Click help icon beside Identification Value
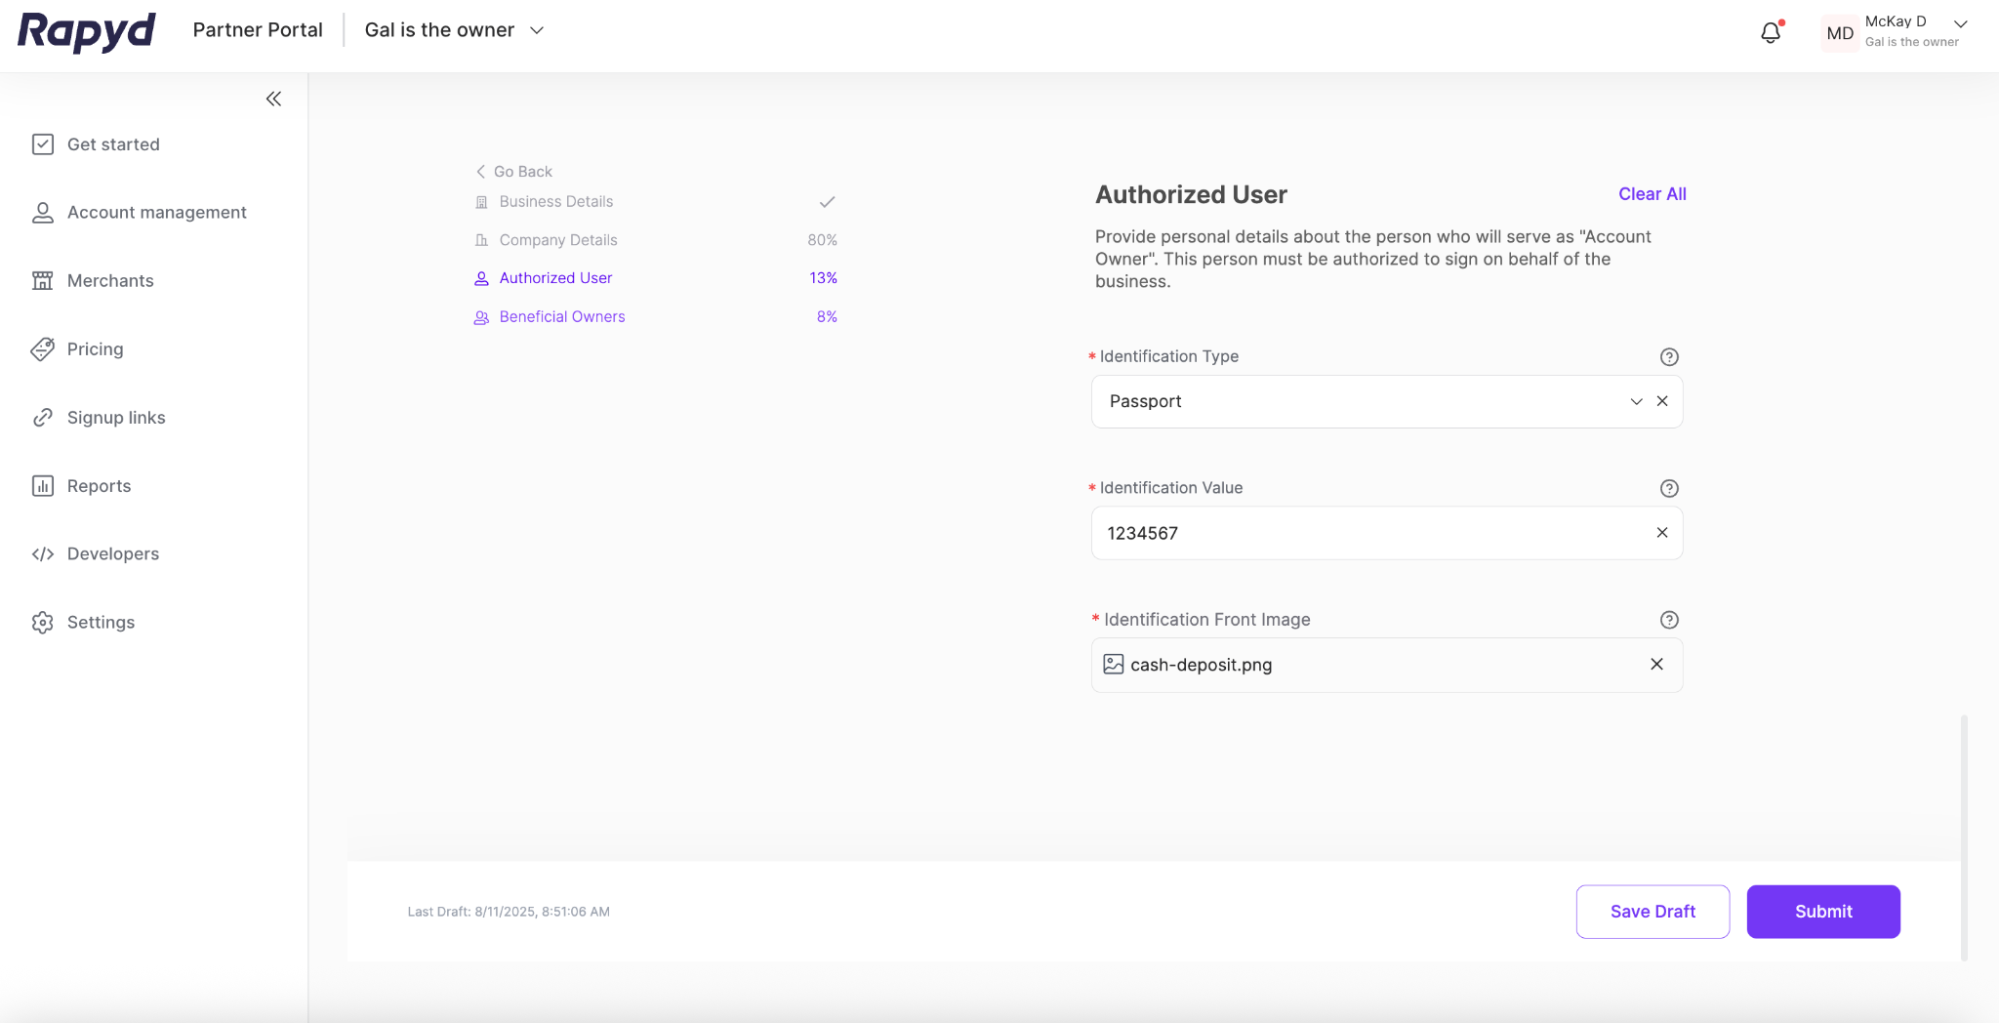 coord(1668,488)
